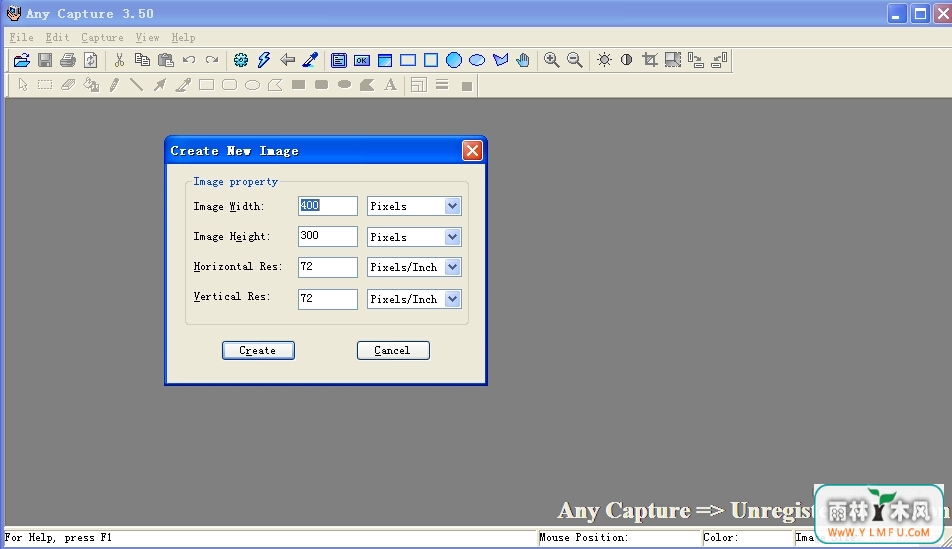Viewport: 952px width, 549px height.
Task: Click the Cut scissors icon
Action: coord(119,60)
